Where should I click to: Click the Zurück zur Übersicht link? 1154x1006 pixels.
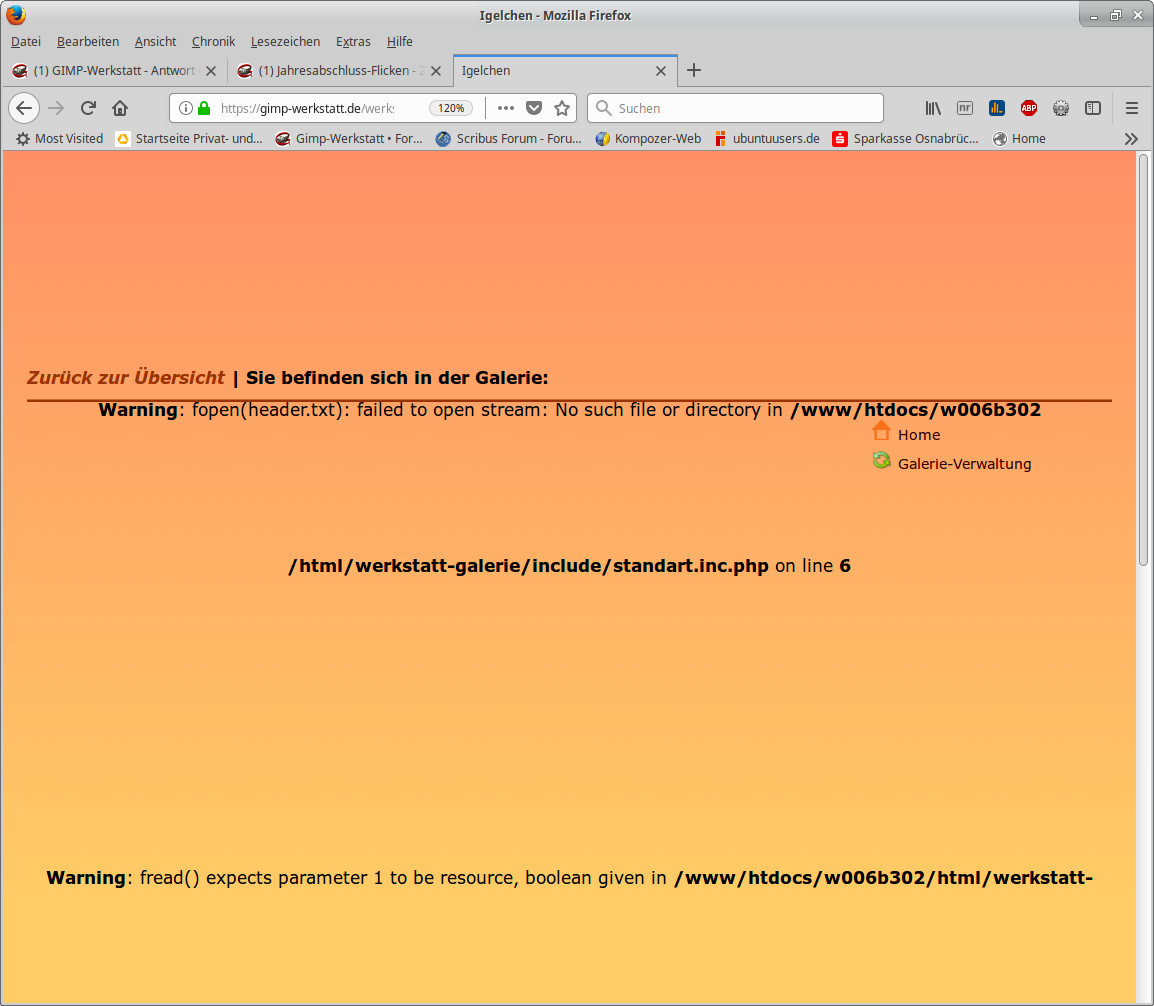tap(126, 378)
